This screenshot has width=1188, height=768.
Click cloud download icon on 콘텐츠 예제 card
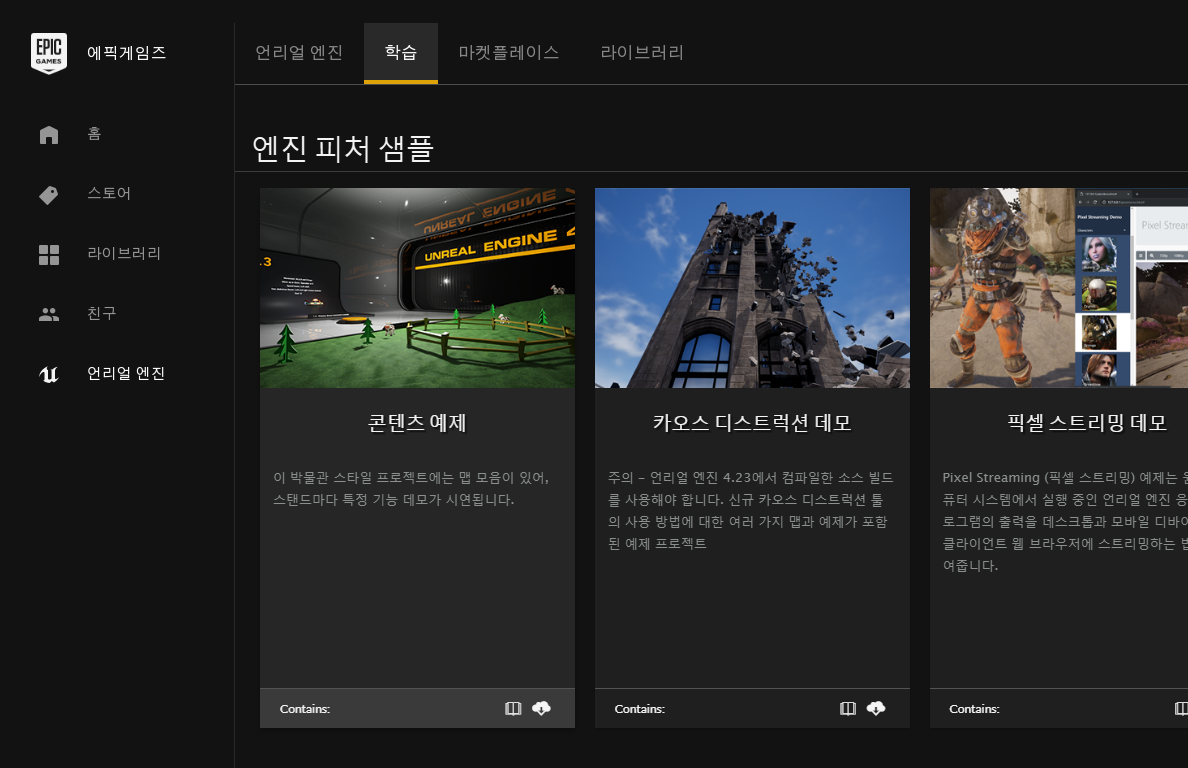coord(542,708)
